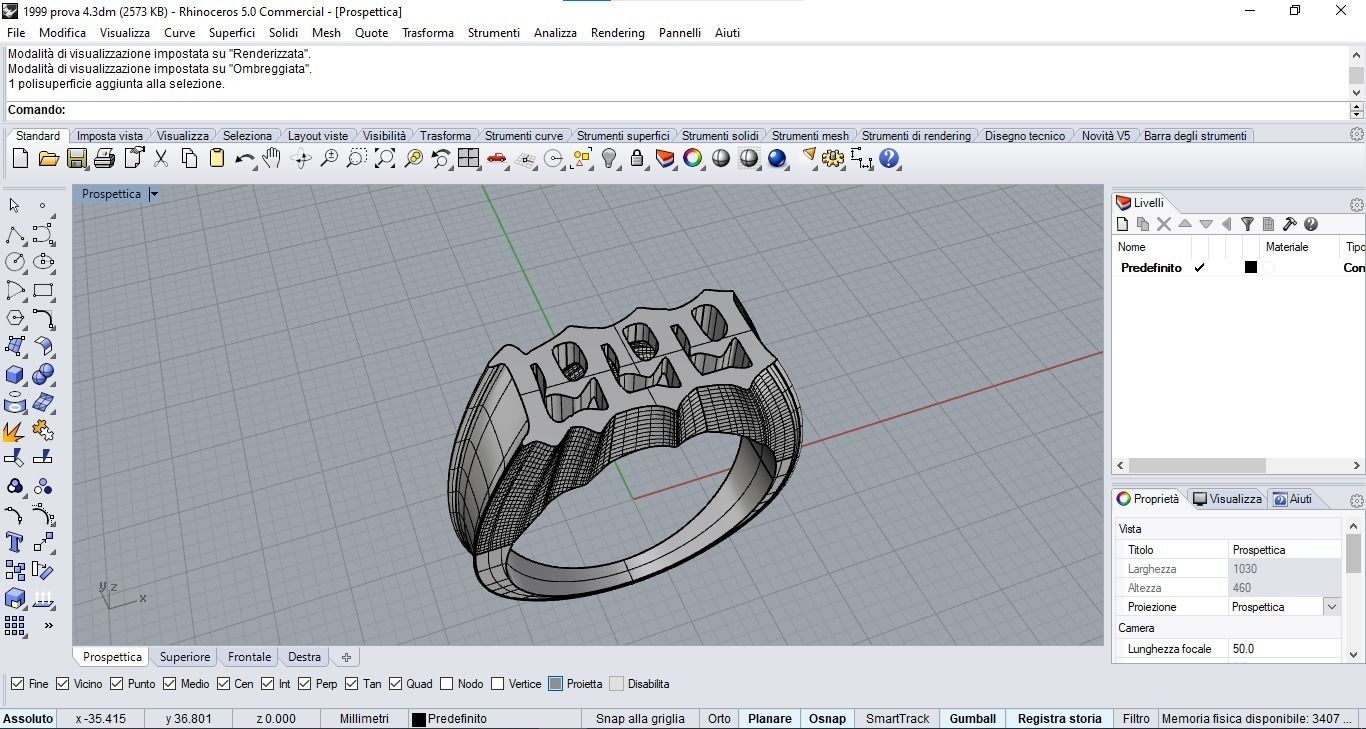Image resolution: width=1366 pixels, height=729 pixels.
Task: Click the new layer icon in Livelli
Action: click(1122, 224)
